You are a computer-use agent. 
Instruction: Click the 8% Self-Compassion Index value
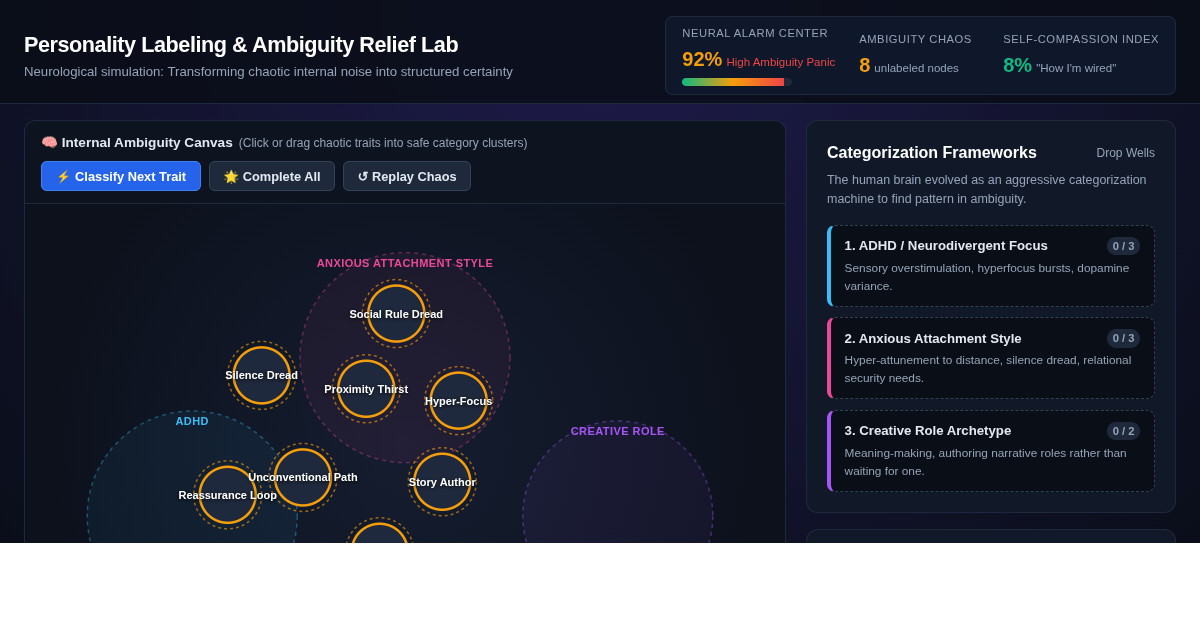coord(1017,66)
